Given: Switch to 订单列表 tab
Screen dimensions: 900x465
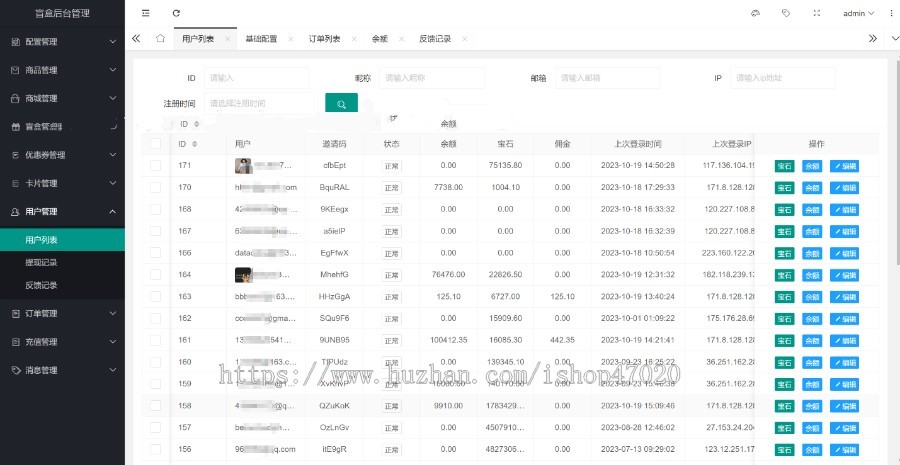Looking at the screenshot, I should [324, 39].
